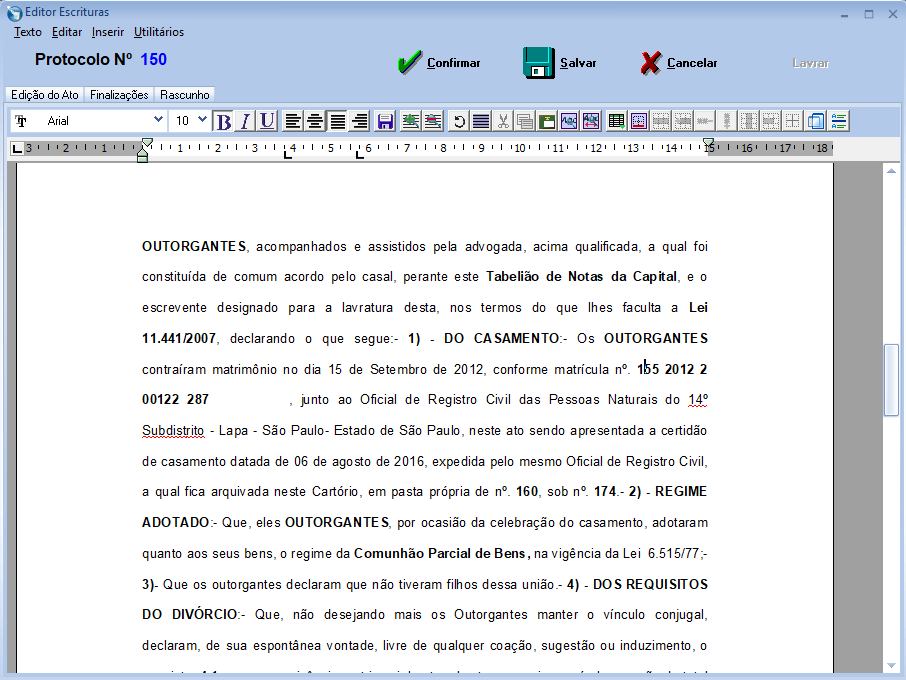Image resolution: width=906 pixels, height=680 pixels.
Task: Open the font size 10 dropdown
Action: 202,120
